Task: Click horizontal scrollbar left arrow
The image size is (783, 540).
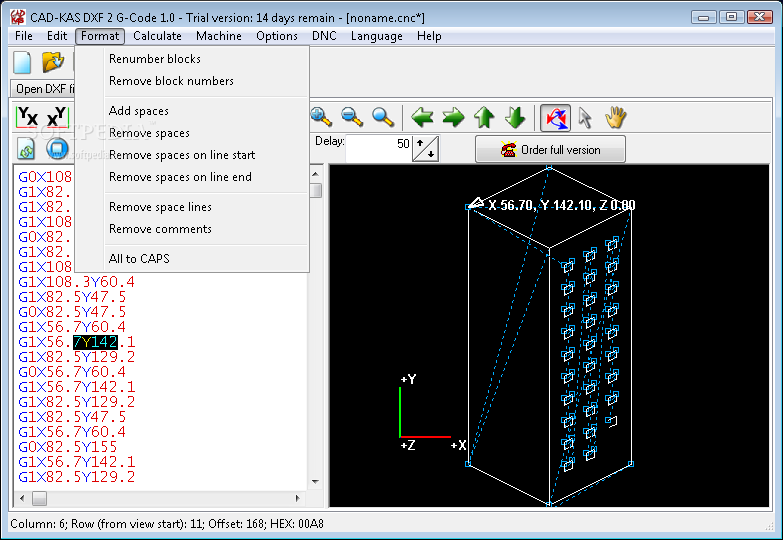Action: [22, 498]
